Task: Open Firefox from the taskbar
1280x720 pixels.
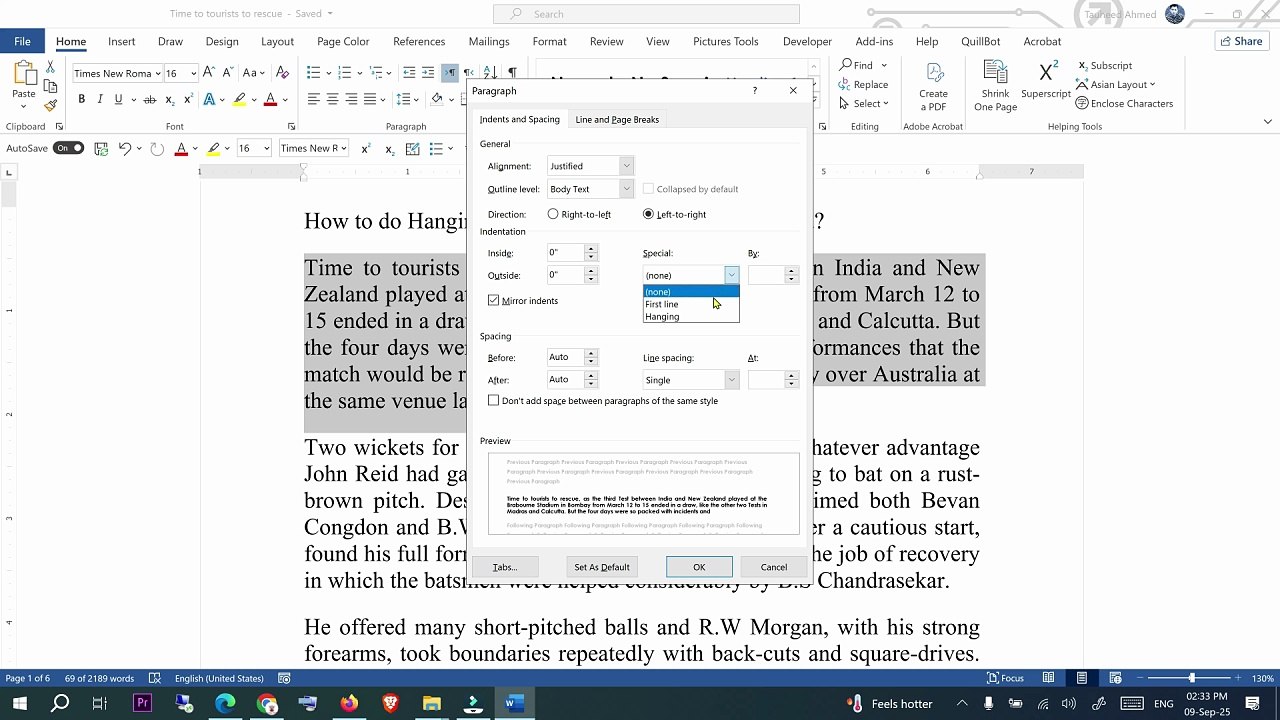Action: (x=348, y=703)
